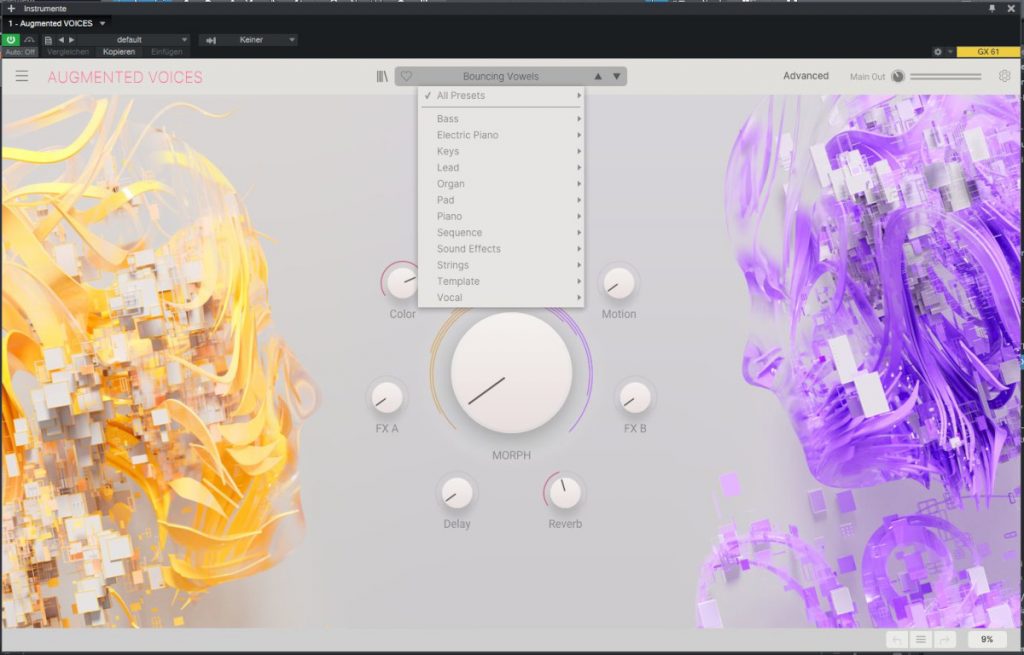Screen dimensions: 1024x655
Task: Open the host gear settings icon
Action: tap(938, 52)
